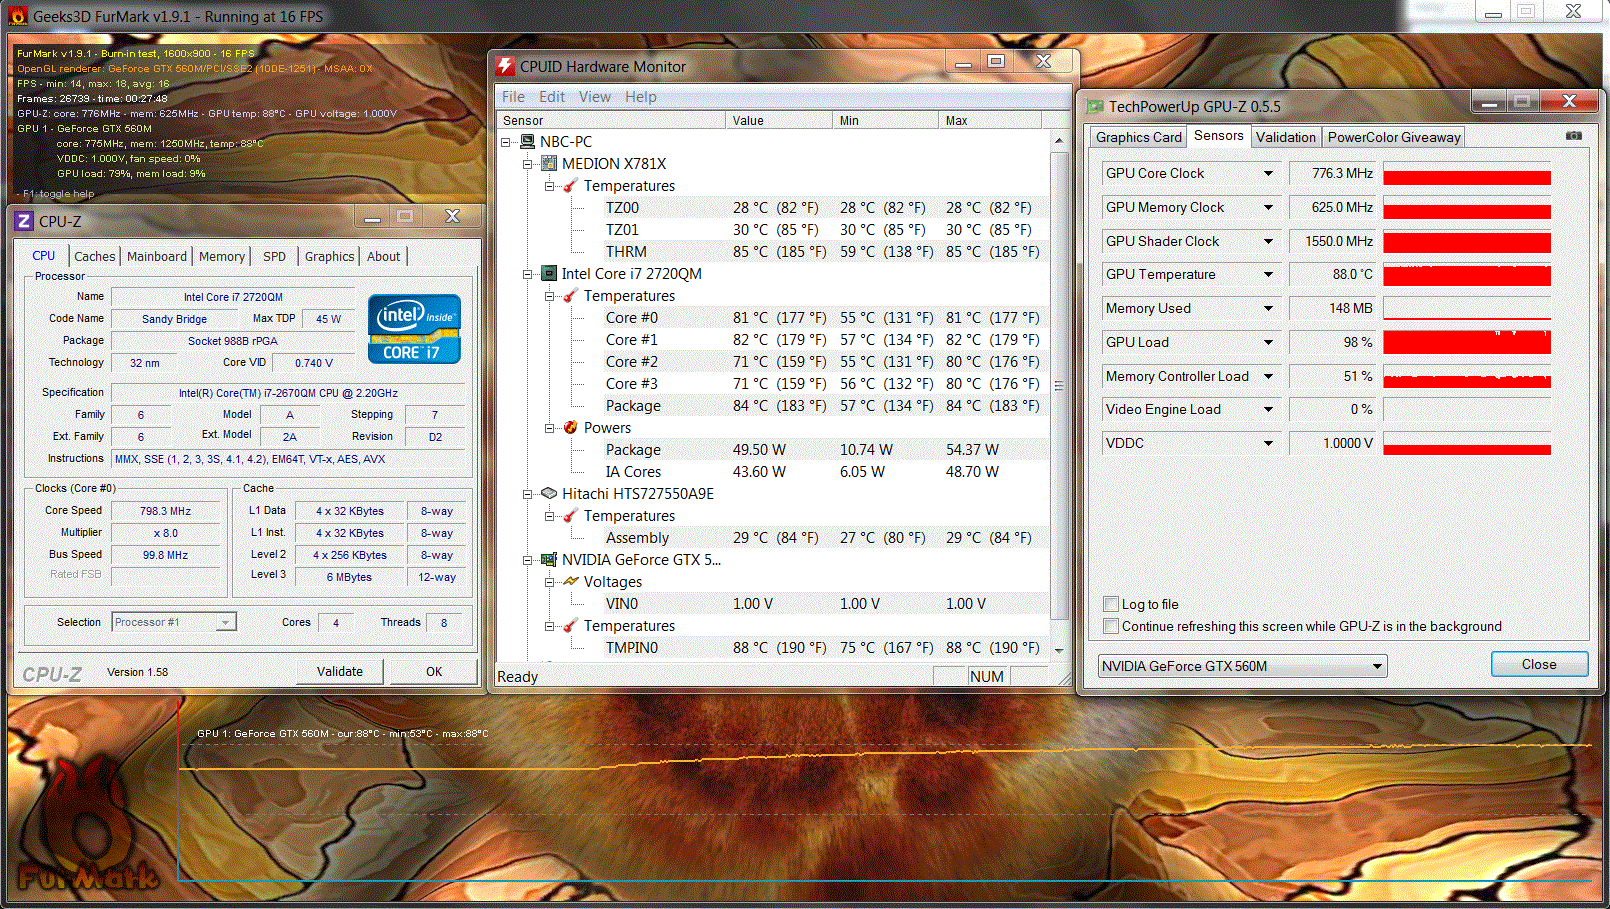The height and width of the screenshot is (909, 1610).
Task: Switch to the Mainboard tab in CPU-Z
Action: click(x=157, y=257)
